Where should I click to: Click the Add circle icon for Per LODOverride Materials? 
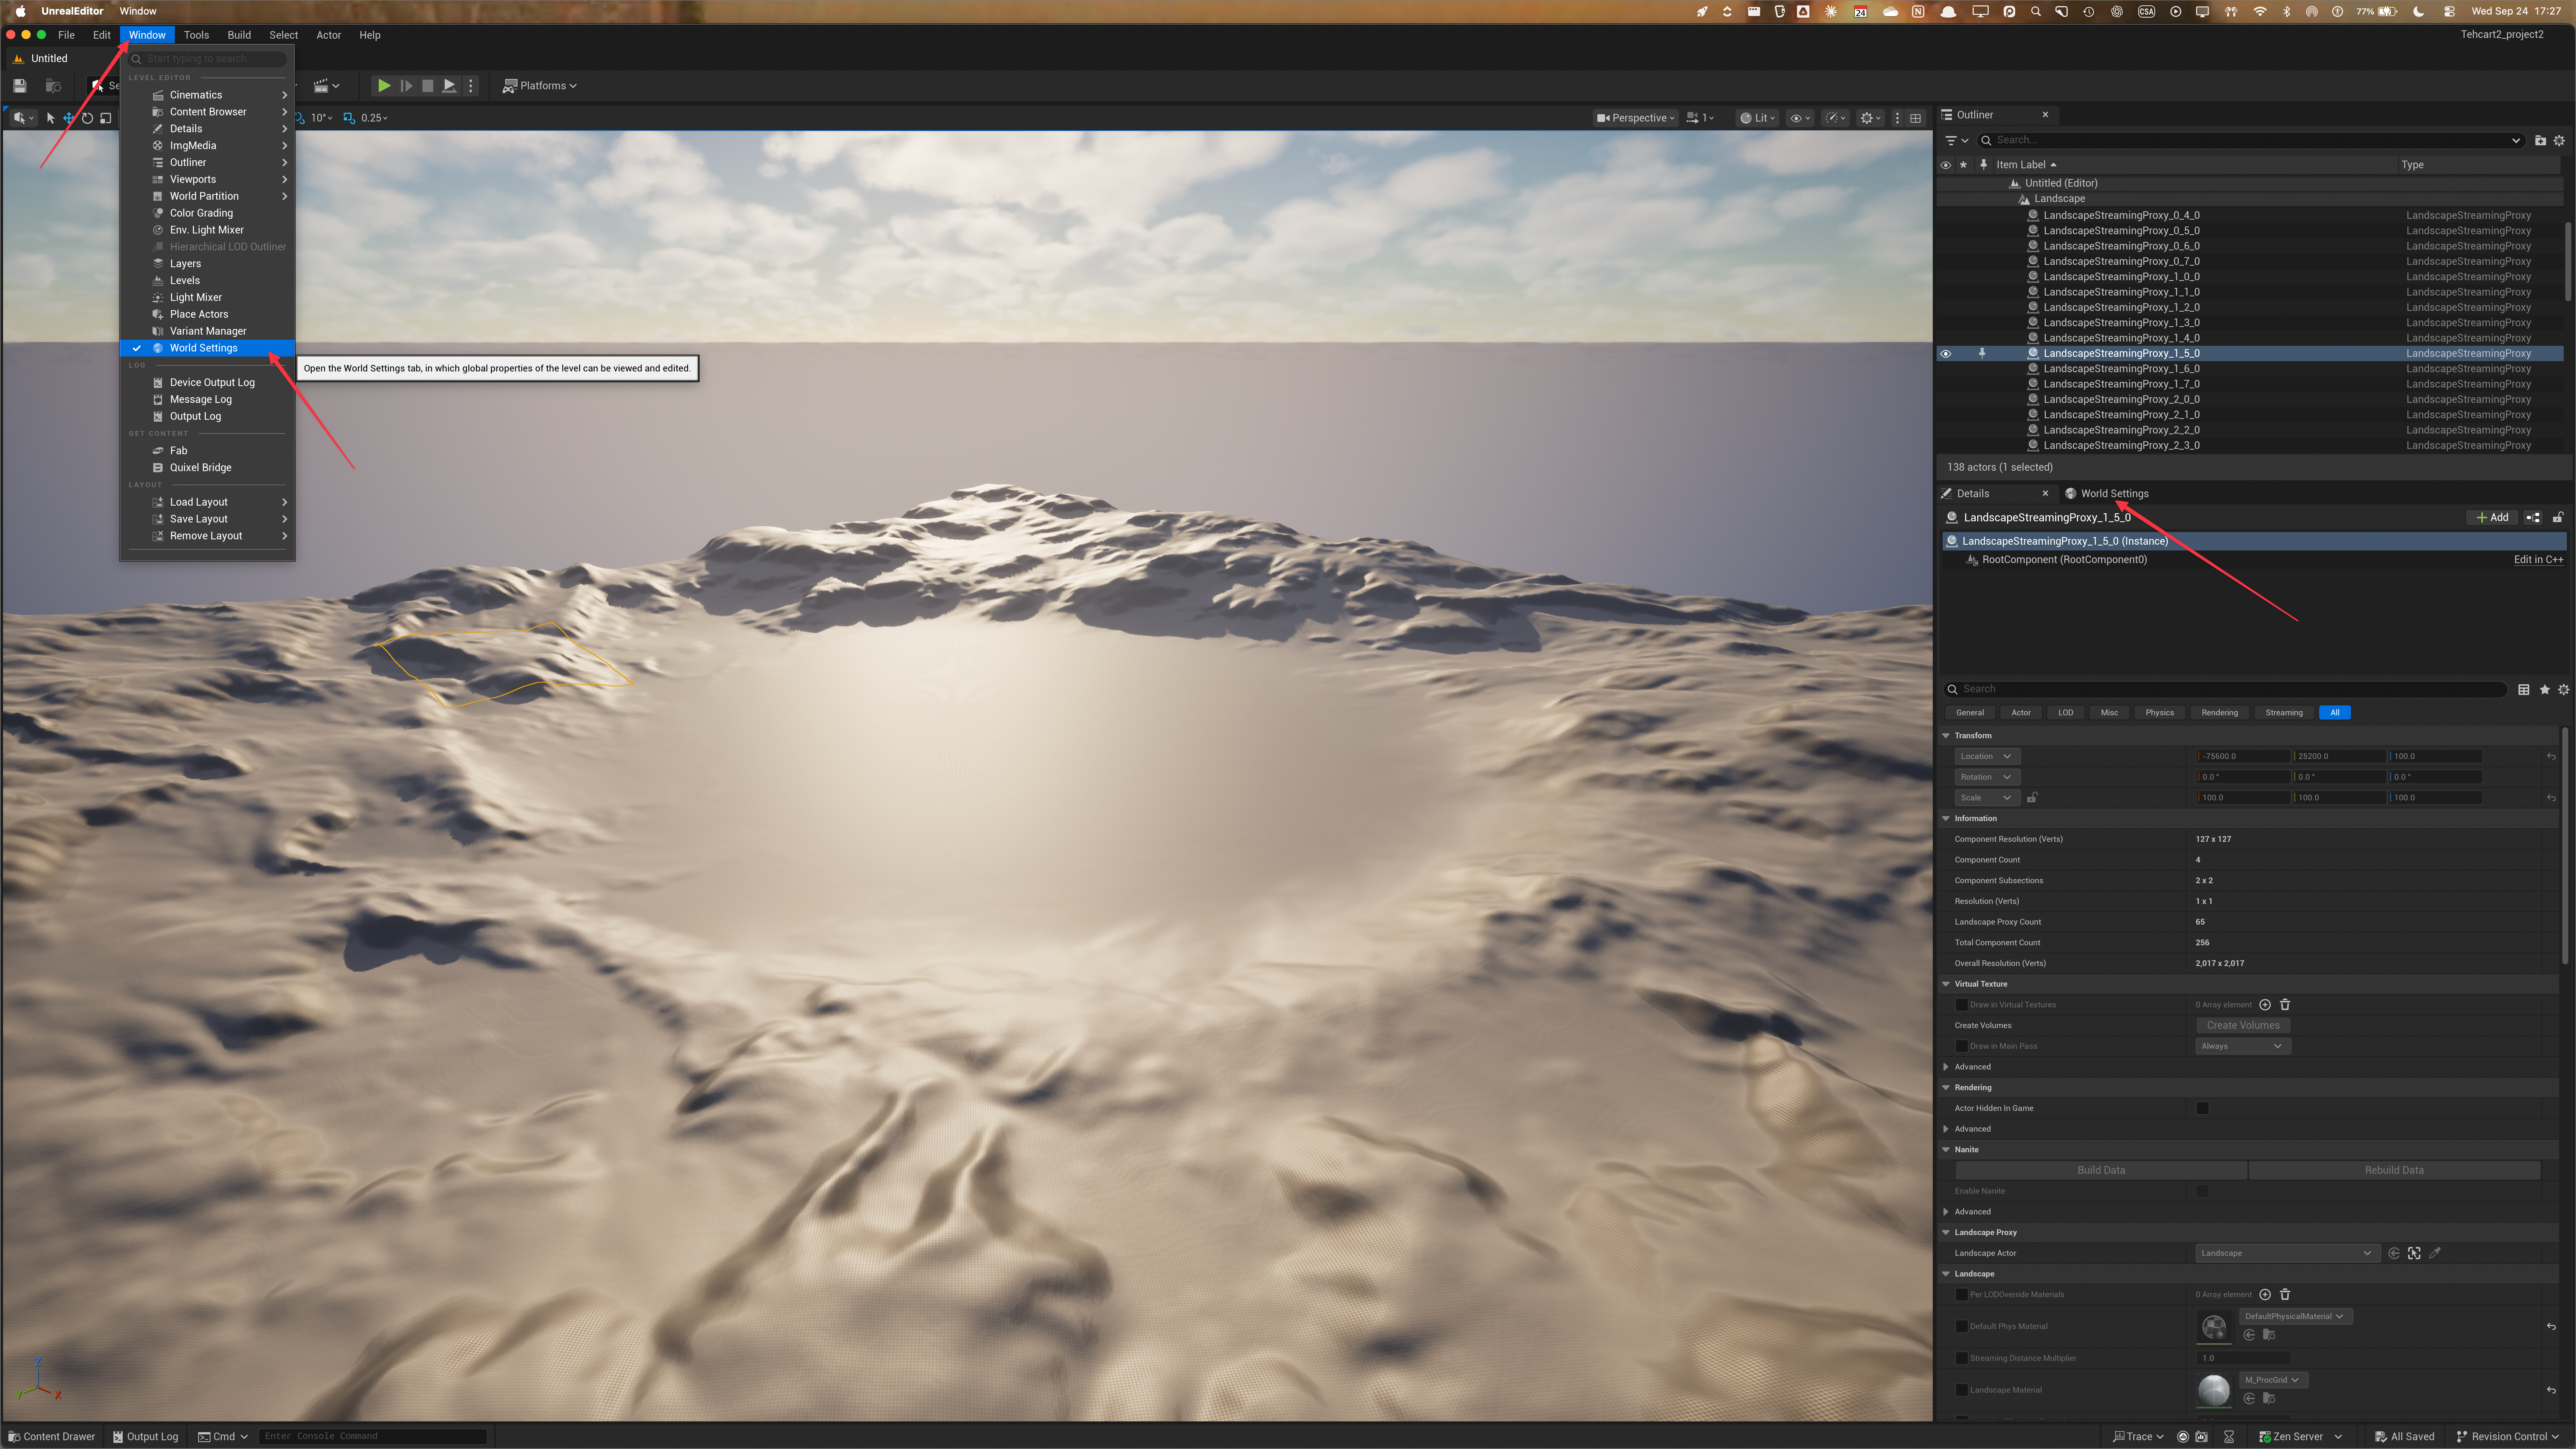(2265, 1295)
